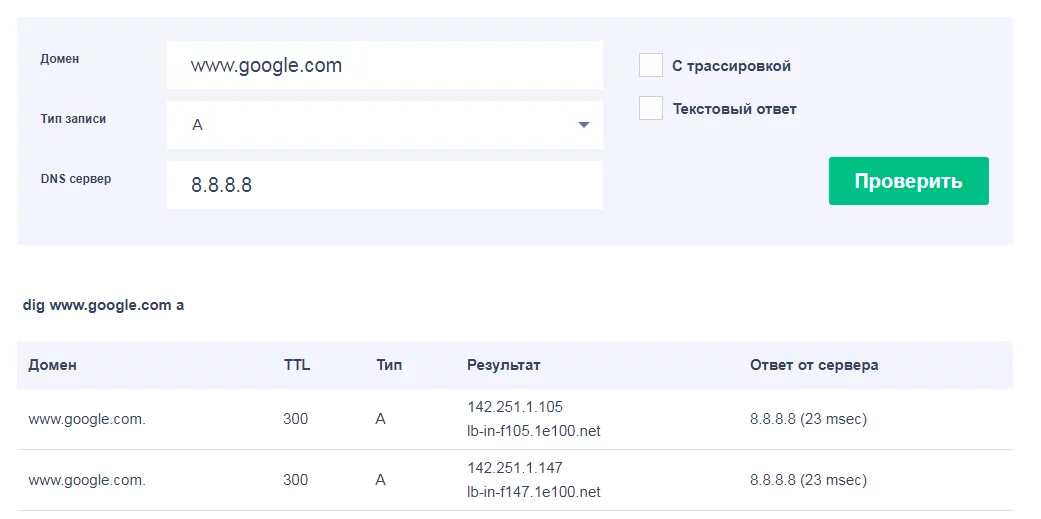
Task: Click hostname lb-in-f105.1e100.net
Action: point(533,431)
